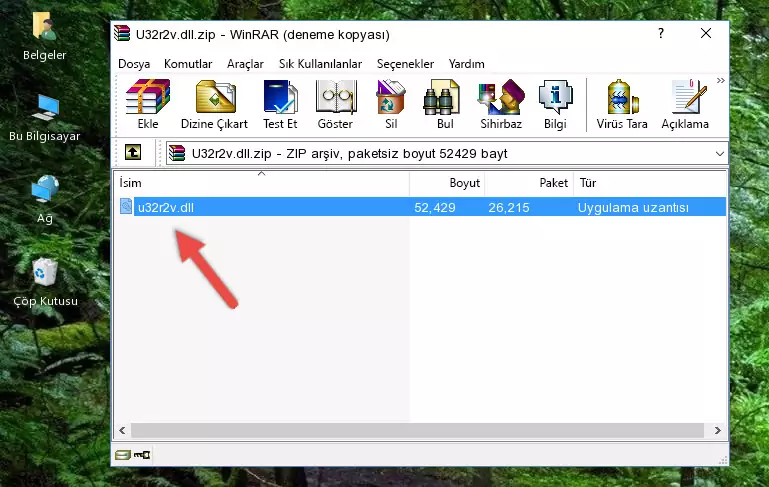
Task: Open the Sık Kullanılanlar menu
Action: 320,64
